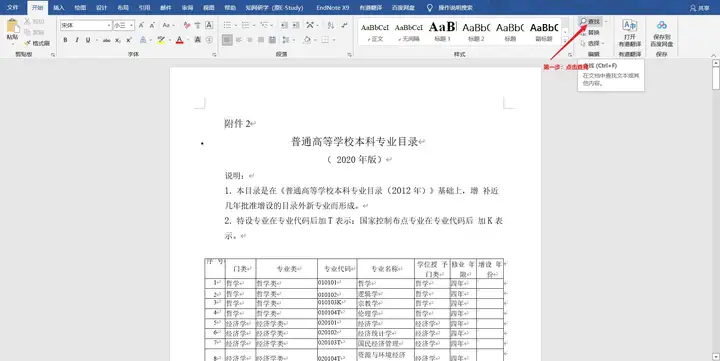Click the Shrink Font icon
Viewport: 720px width, 361px height.
coord(152,25)
